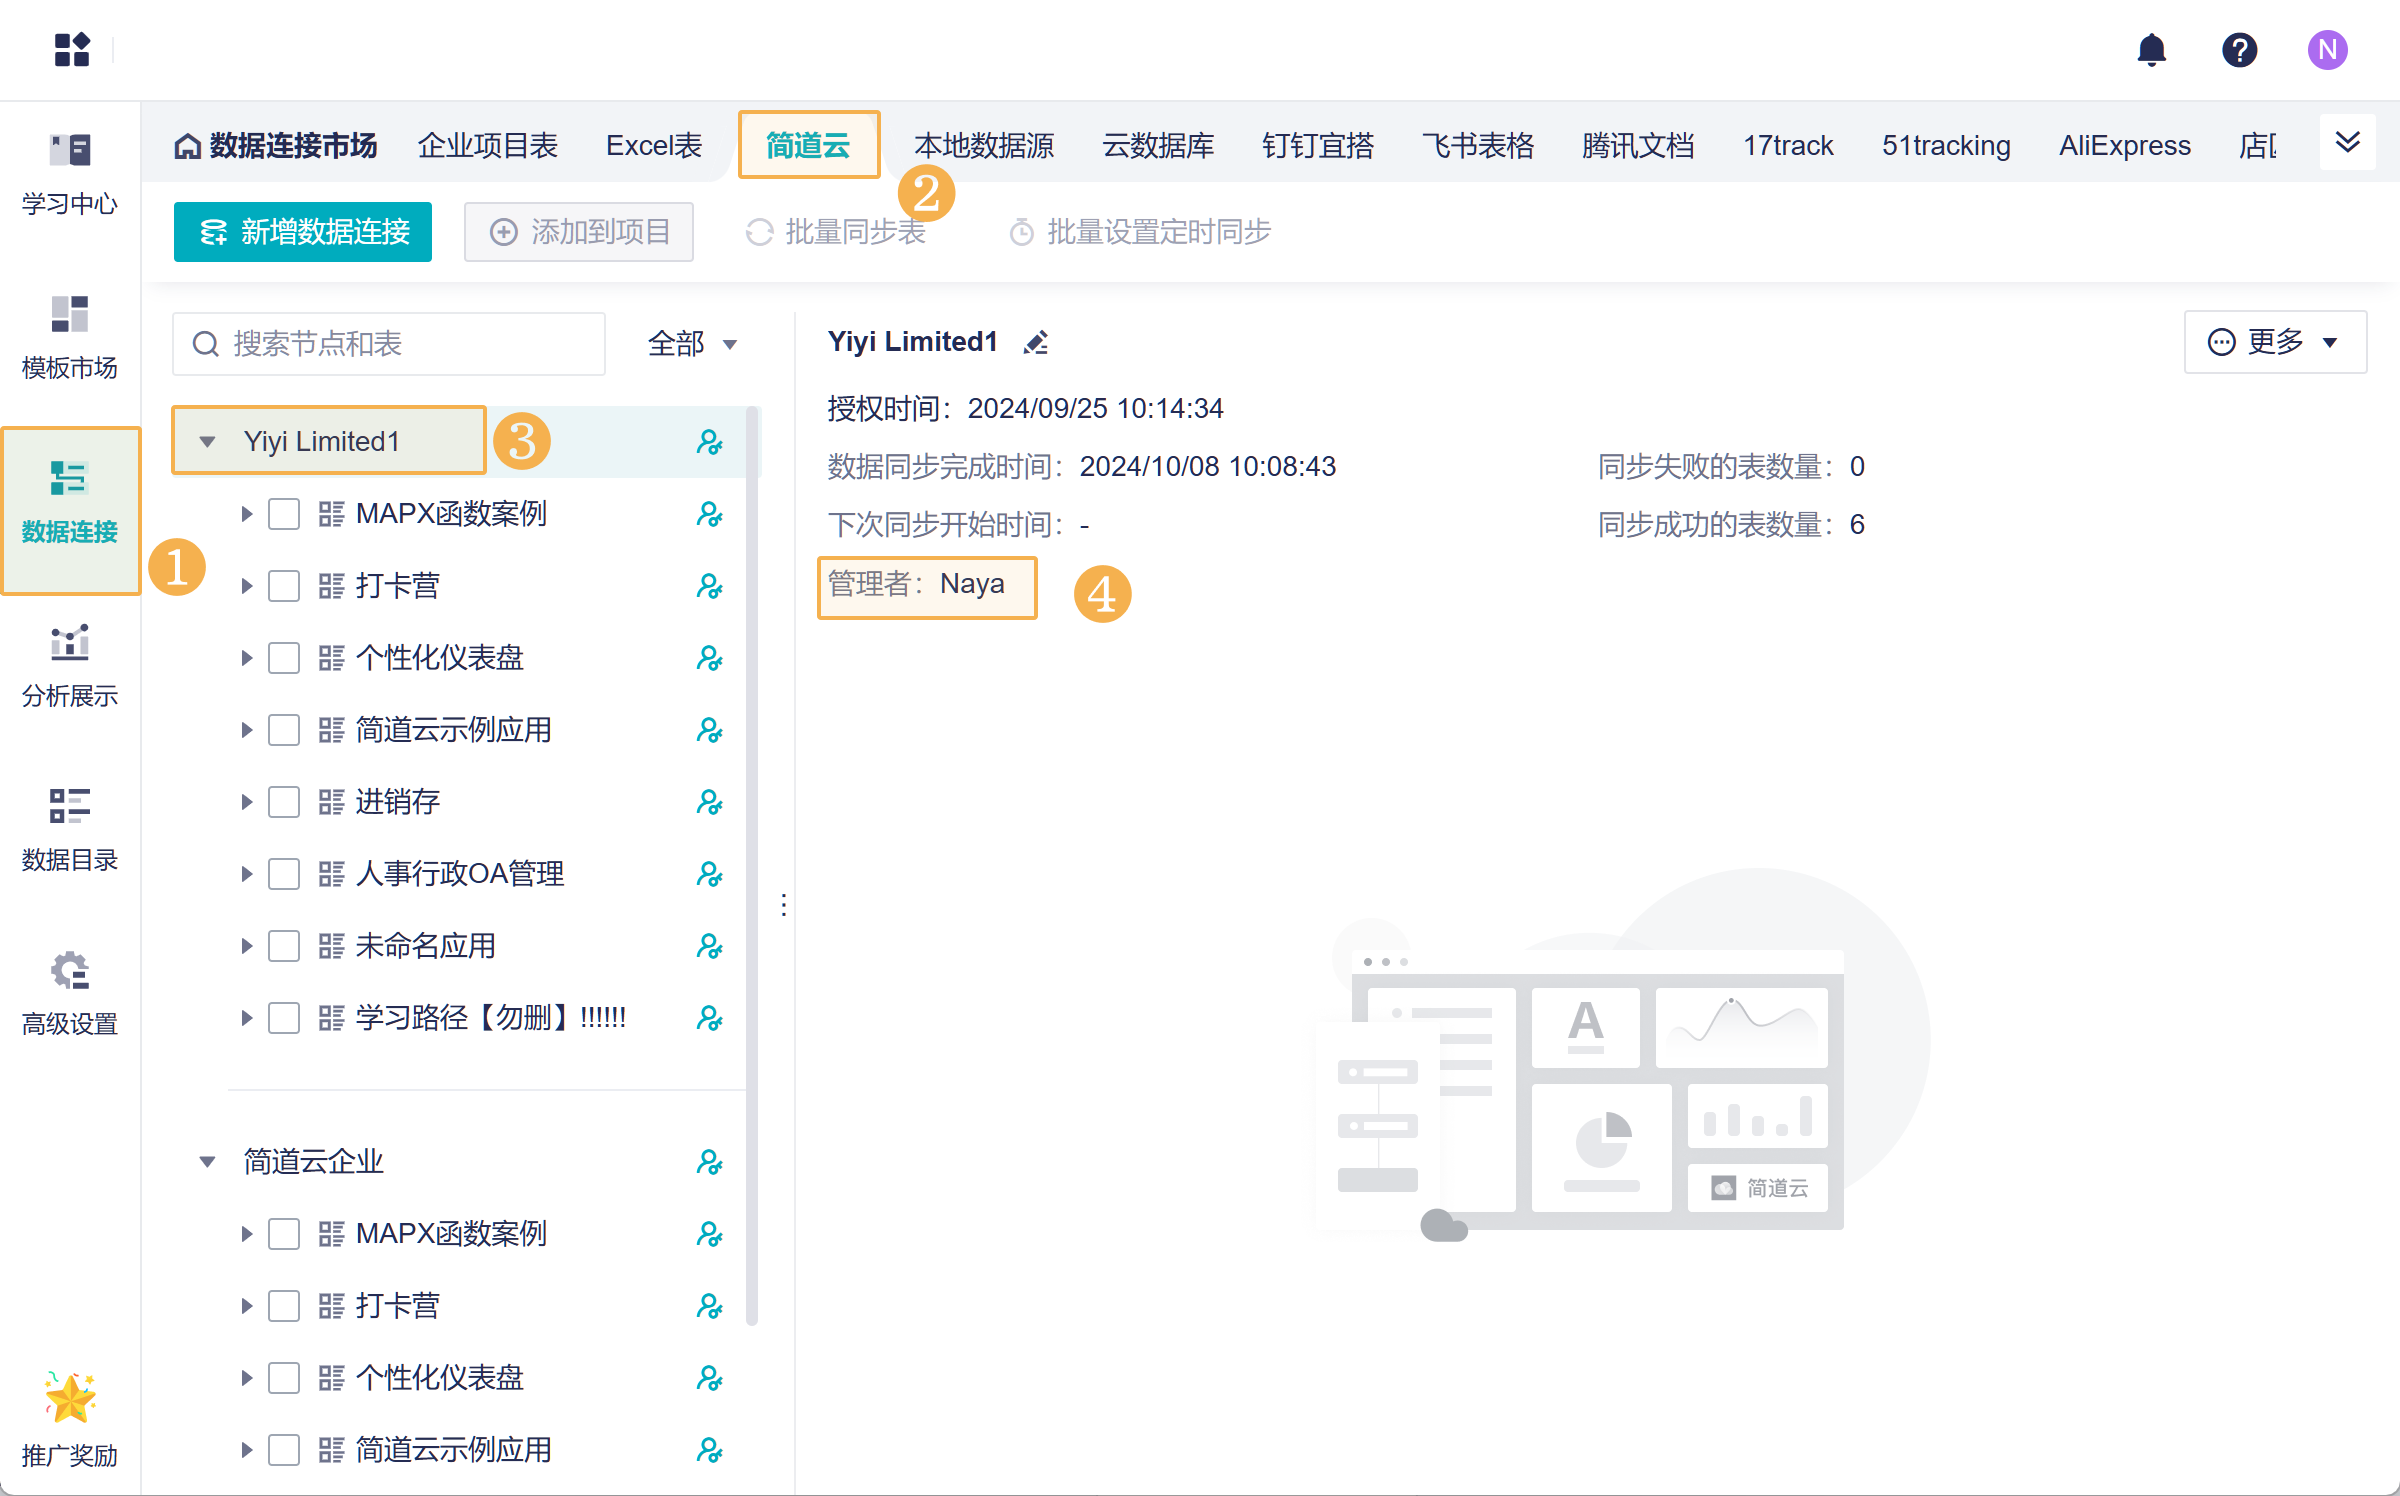
Task: Collapse the 简道云企业 tree node
Action: pos(207,1162)
